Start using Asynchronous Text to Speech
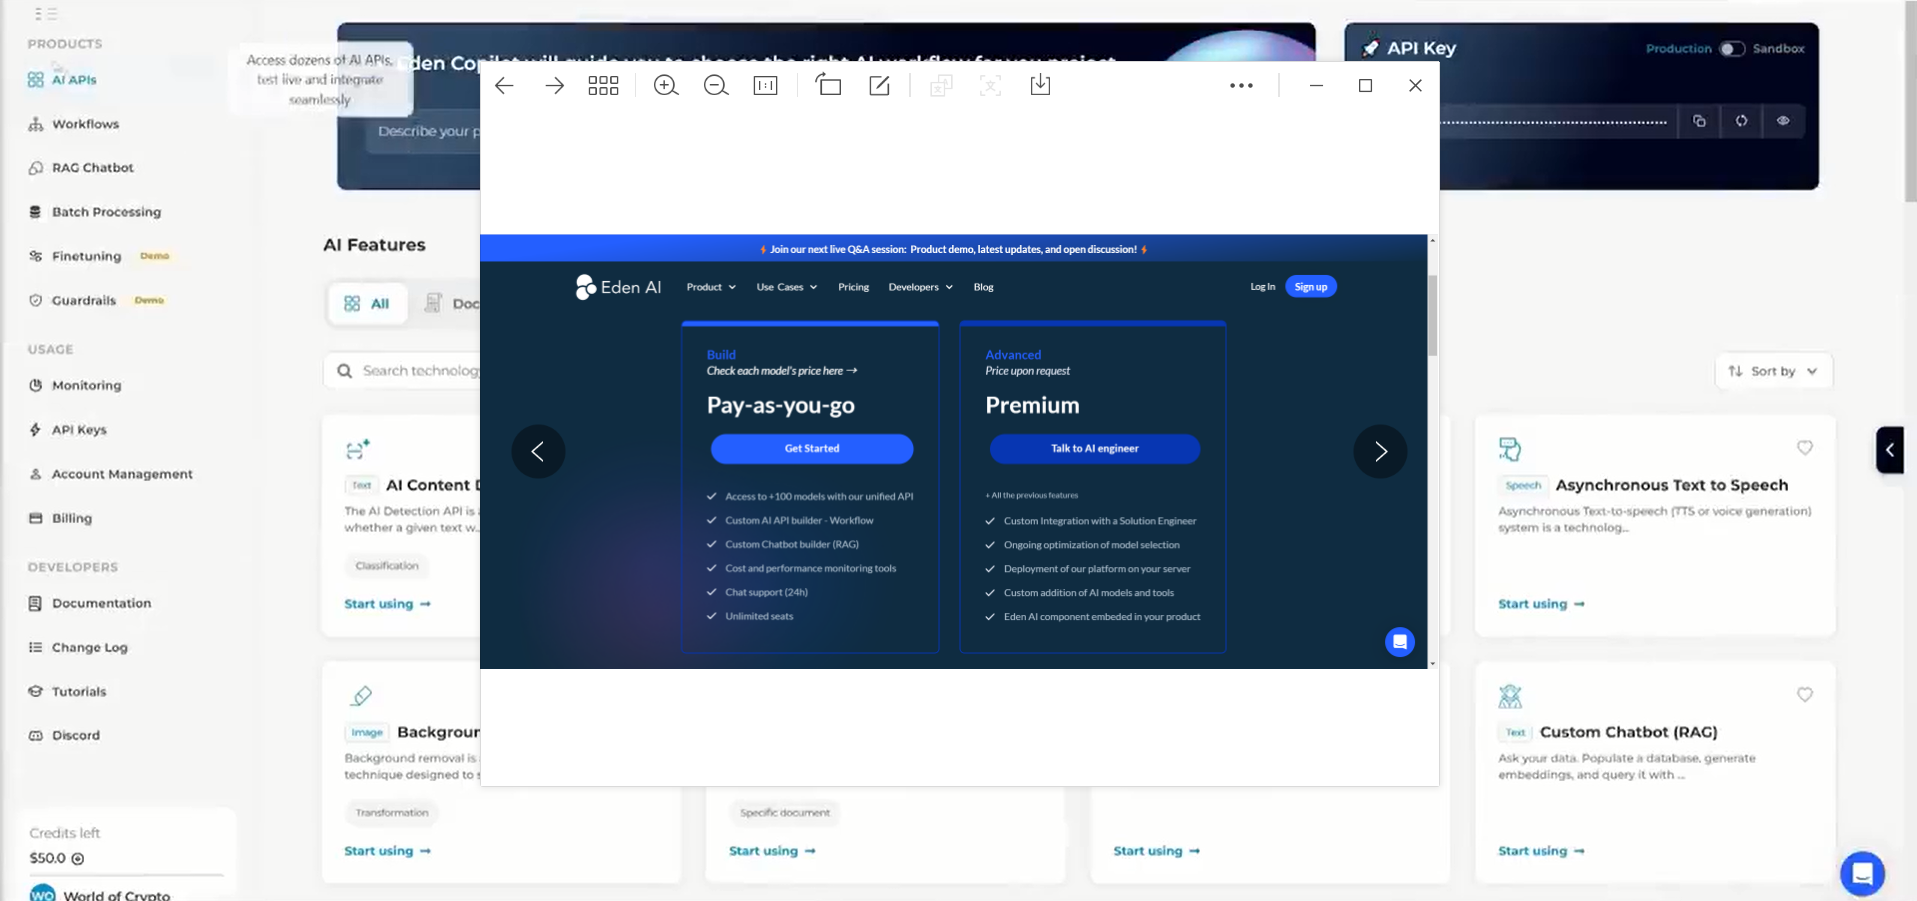 coord(1541,604)
